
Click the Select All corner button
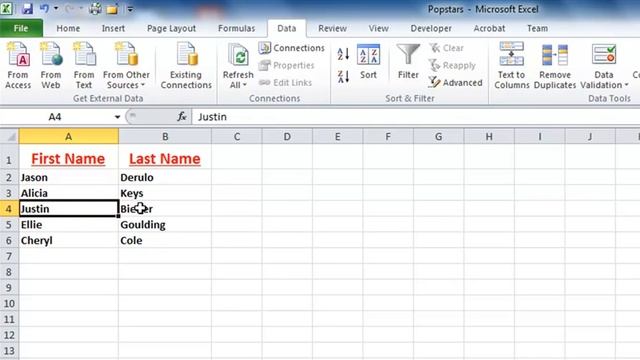pyautogui.click(x=9, y=136)
